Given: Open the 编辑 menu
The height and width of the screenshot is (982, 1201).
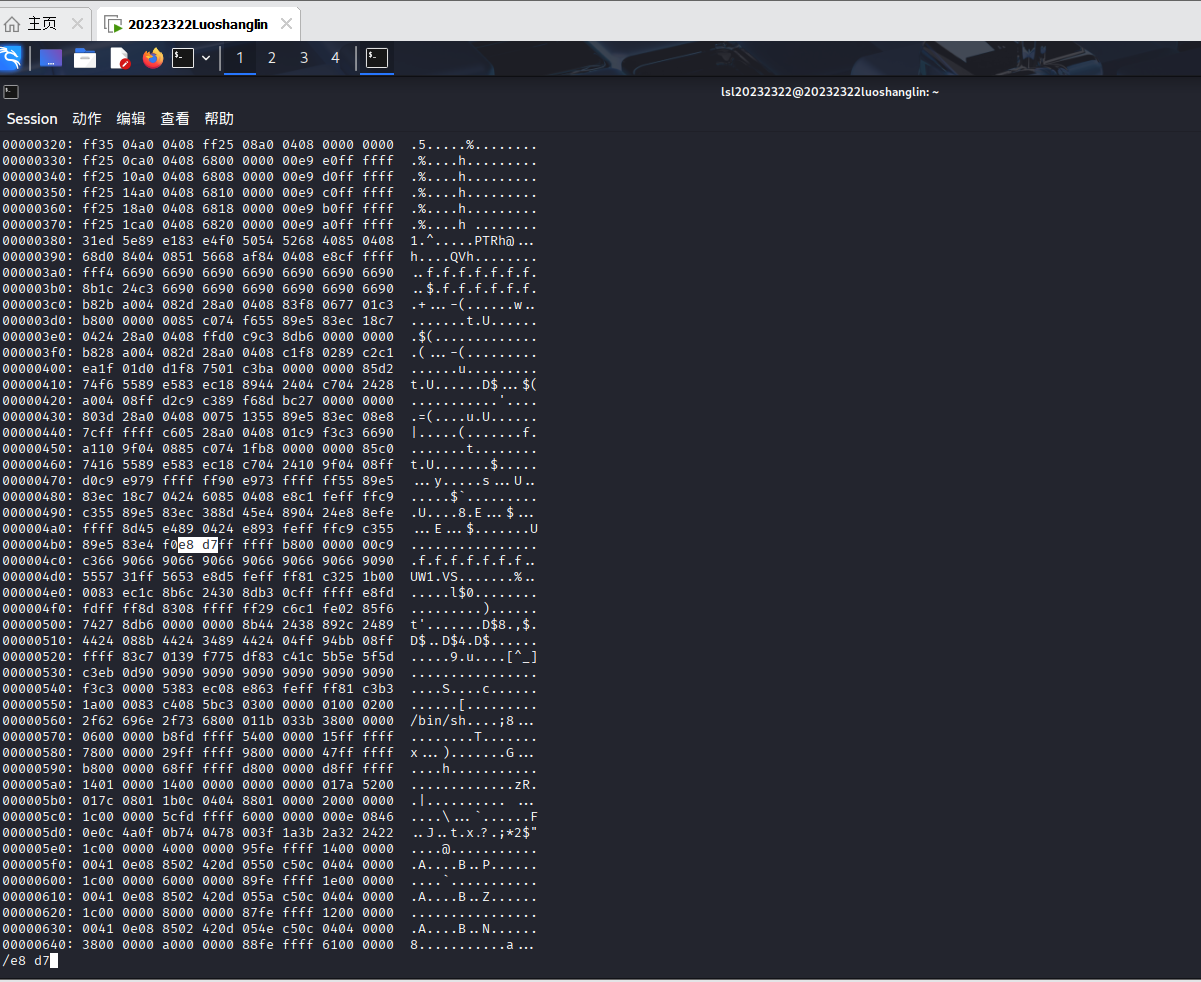Looking at the screenshot, I should pyautogui.click(x=131, y=118).
